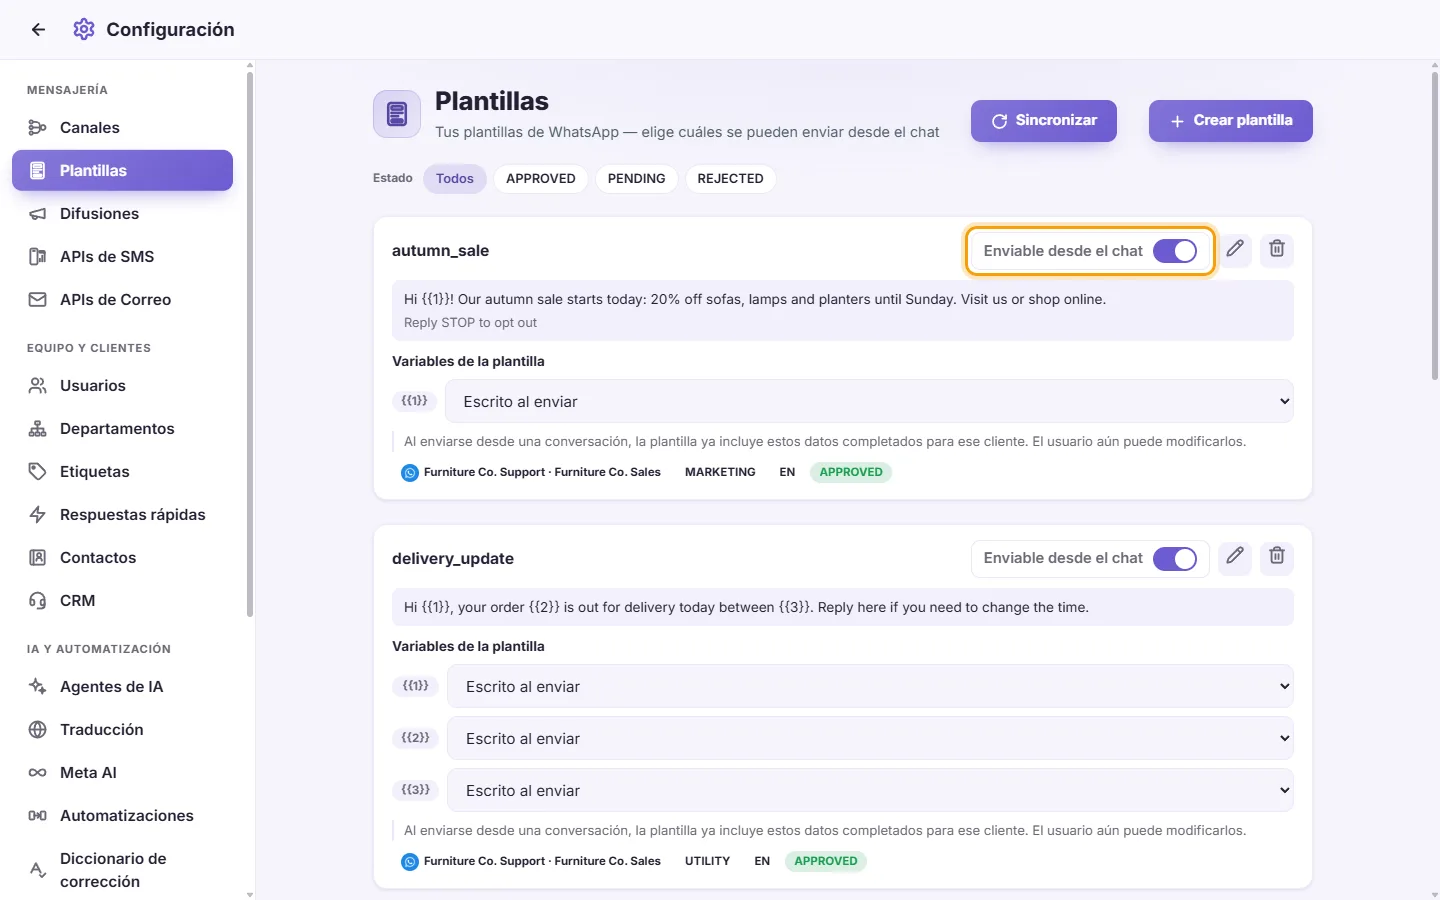Toggle delivery_update Enviable desde el chat
The image size is (1440, 900).
click(x=1175, y=559)
